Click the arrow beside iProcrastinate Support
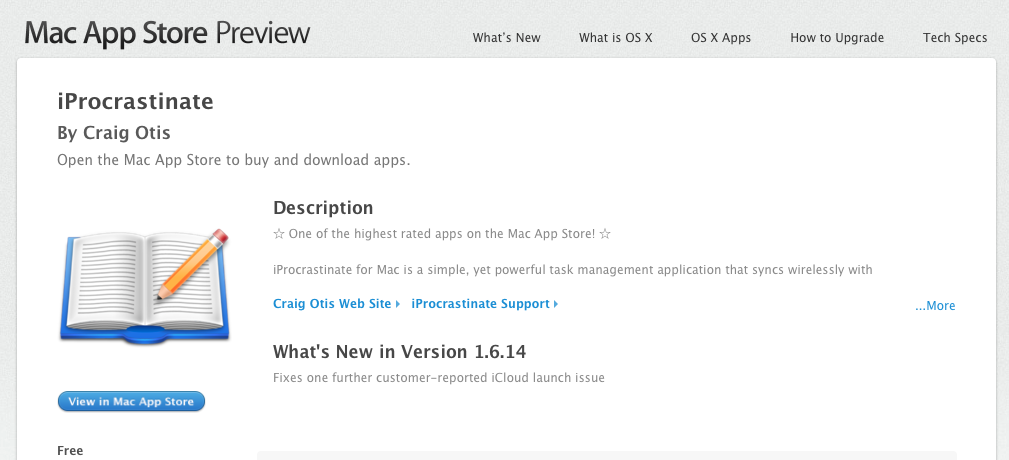This screenshot has height=460, width=1009. coord(556,304)
